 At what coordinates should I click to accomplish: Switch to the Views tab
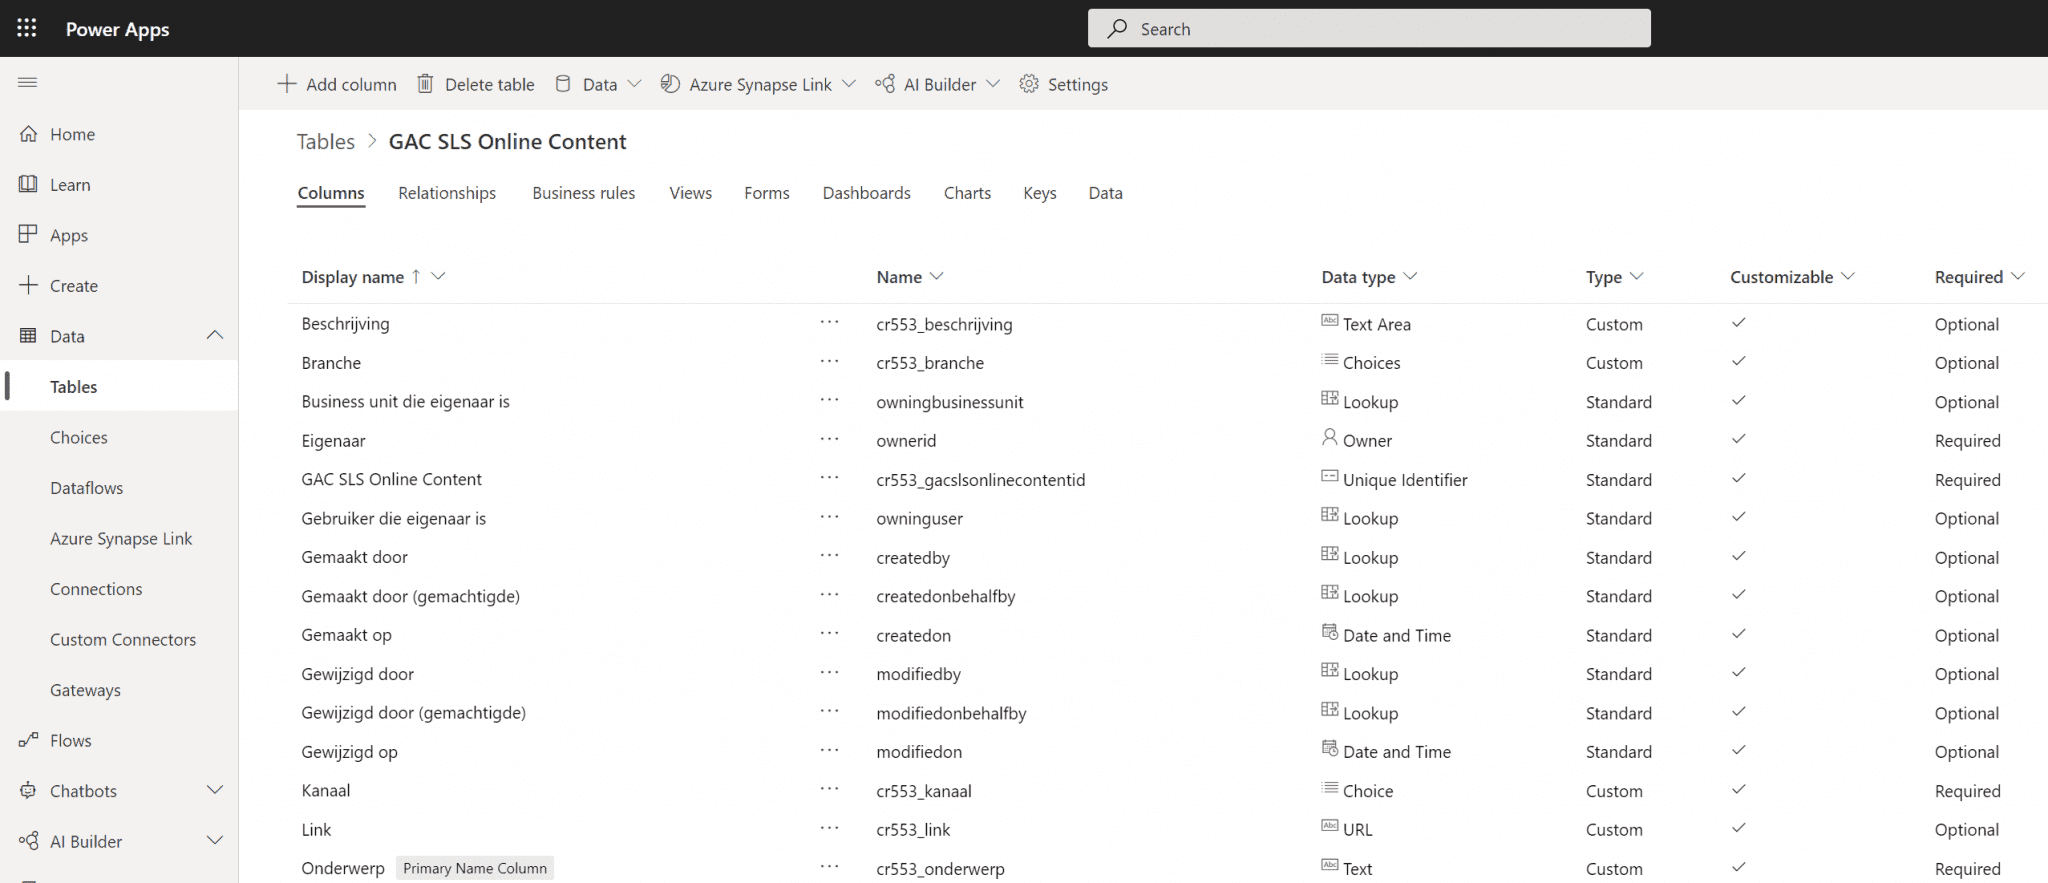691,193
